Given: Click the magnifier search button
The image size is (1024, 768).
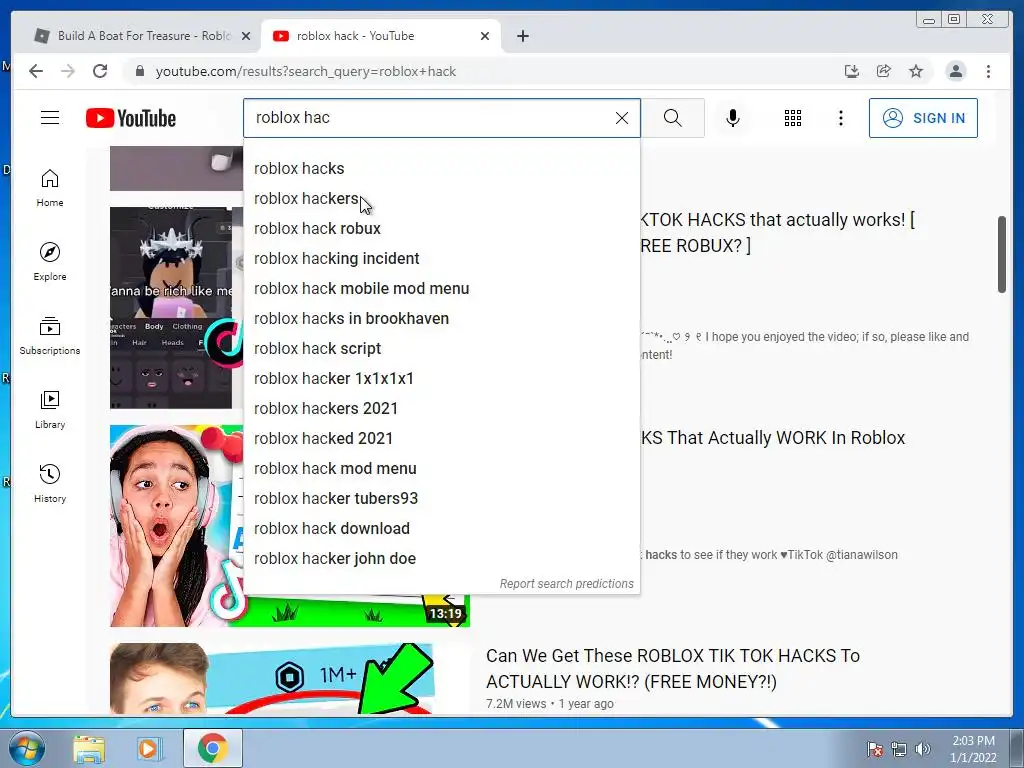Looking at the screenshot, I should point(673,118).
